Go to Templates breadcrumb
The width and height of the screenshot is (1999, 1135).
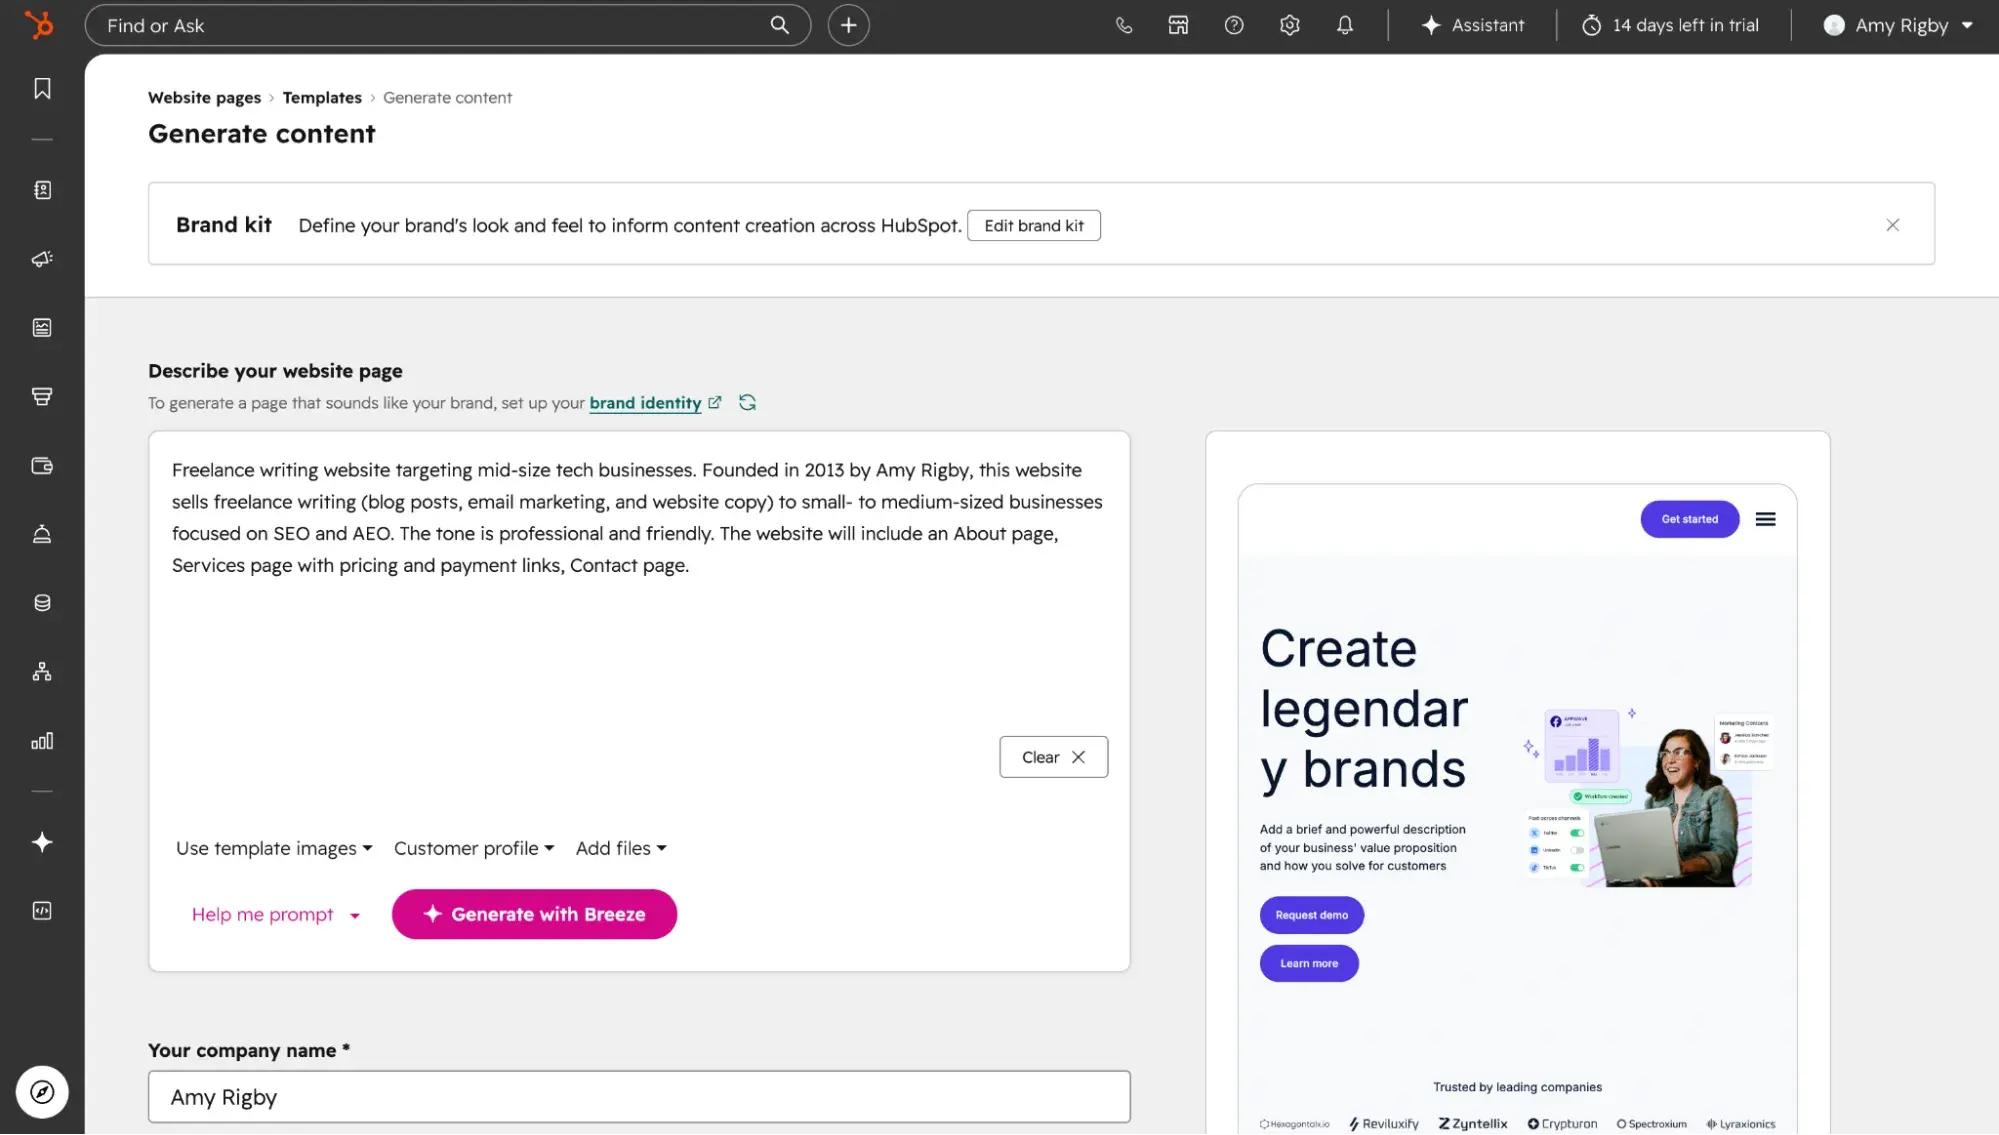point(322,98)
